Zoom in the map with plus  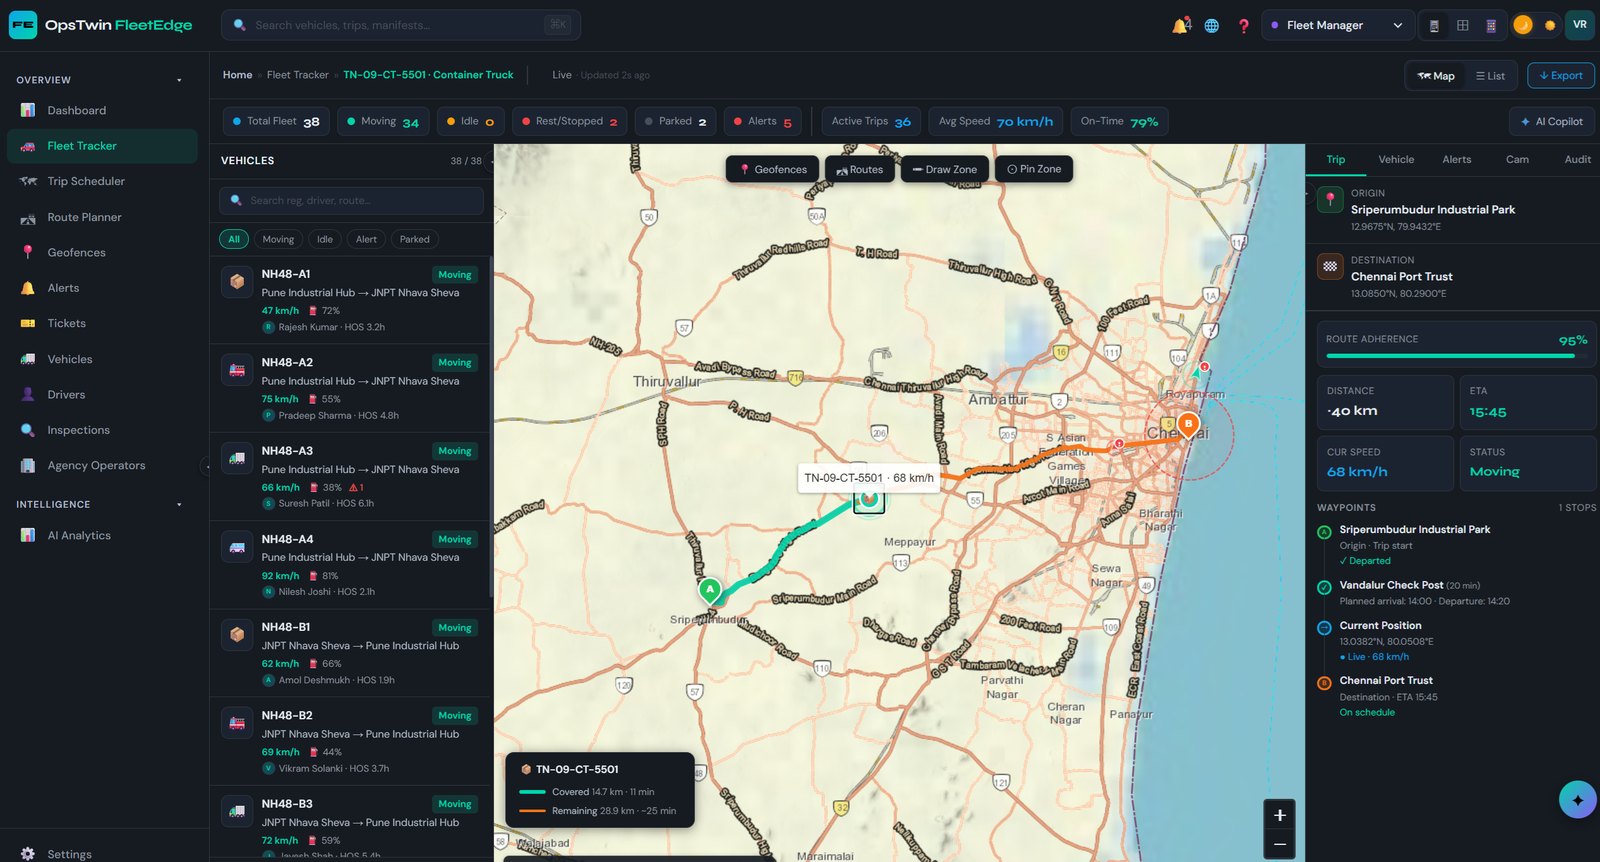(1279, 815)
